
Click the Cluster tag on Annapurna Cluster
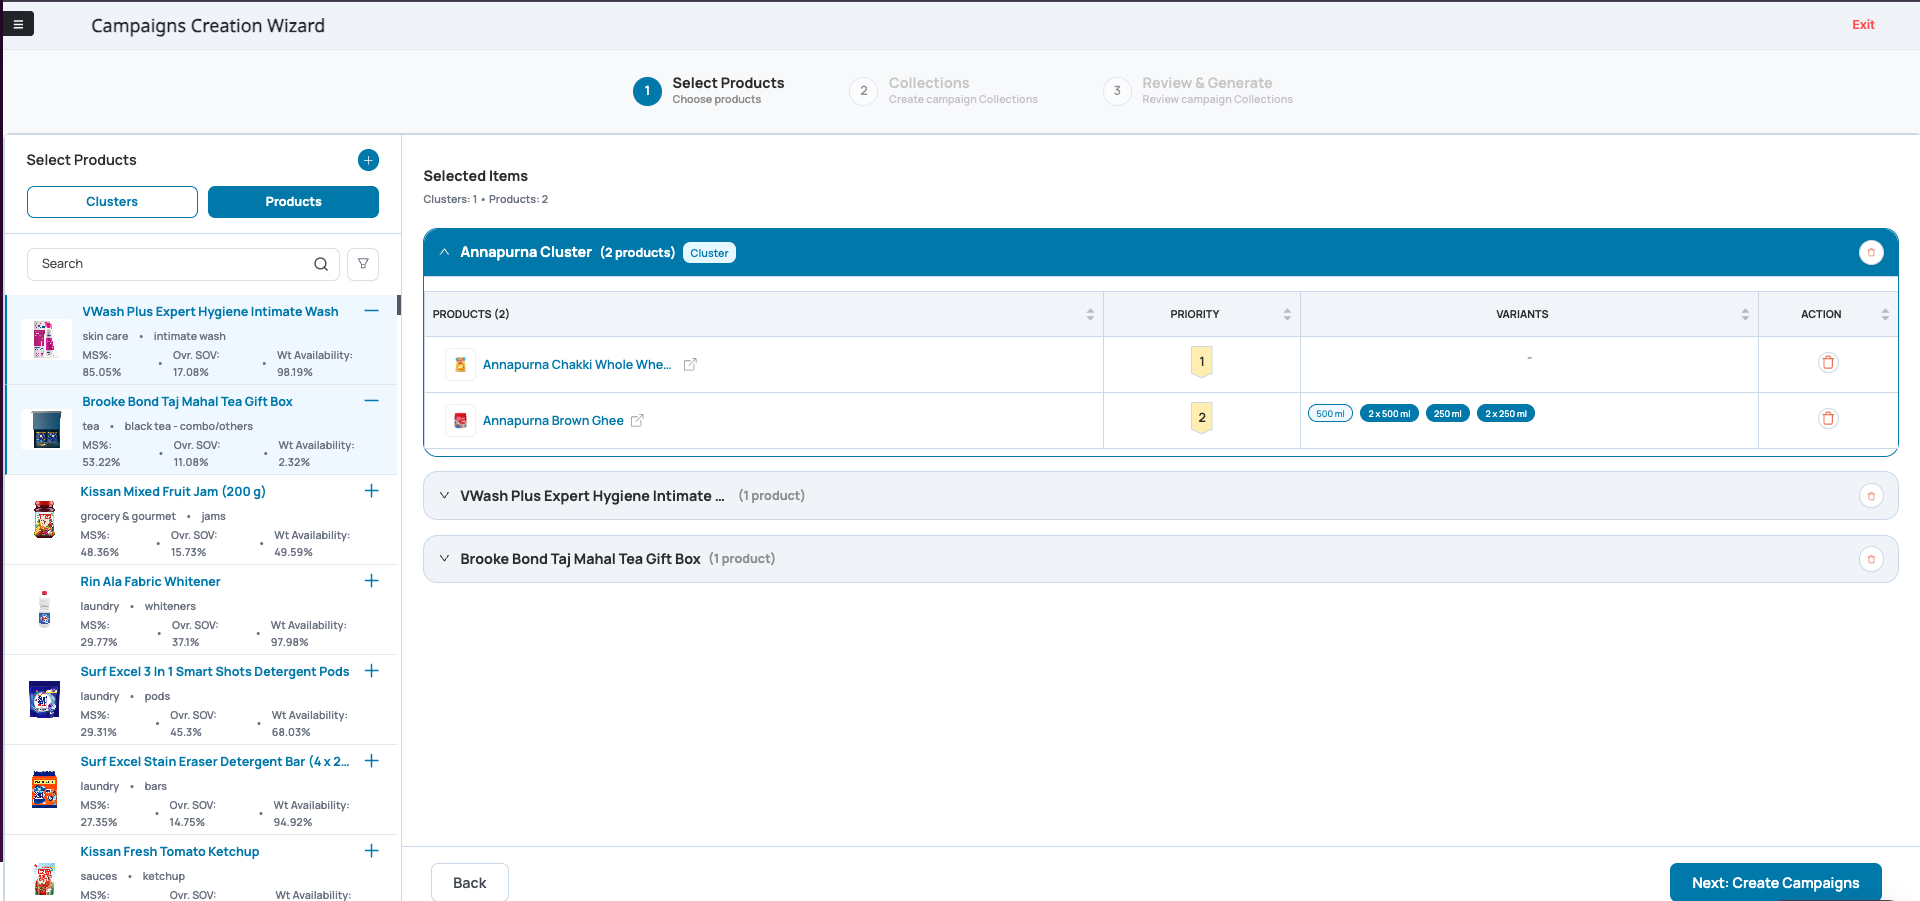(x=709, y=253)
